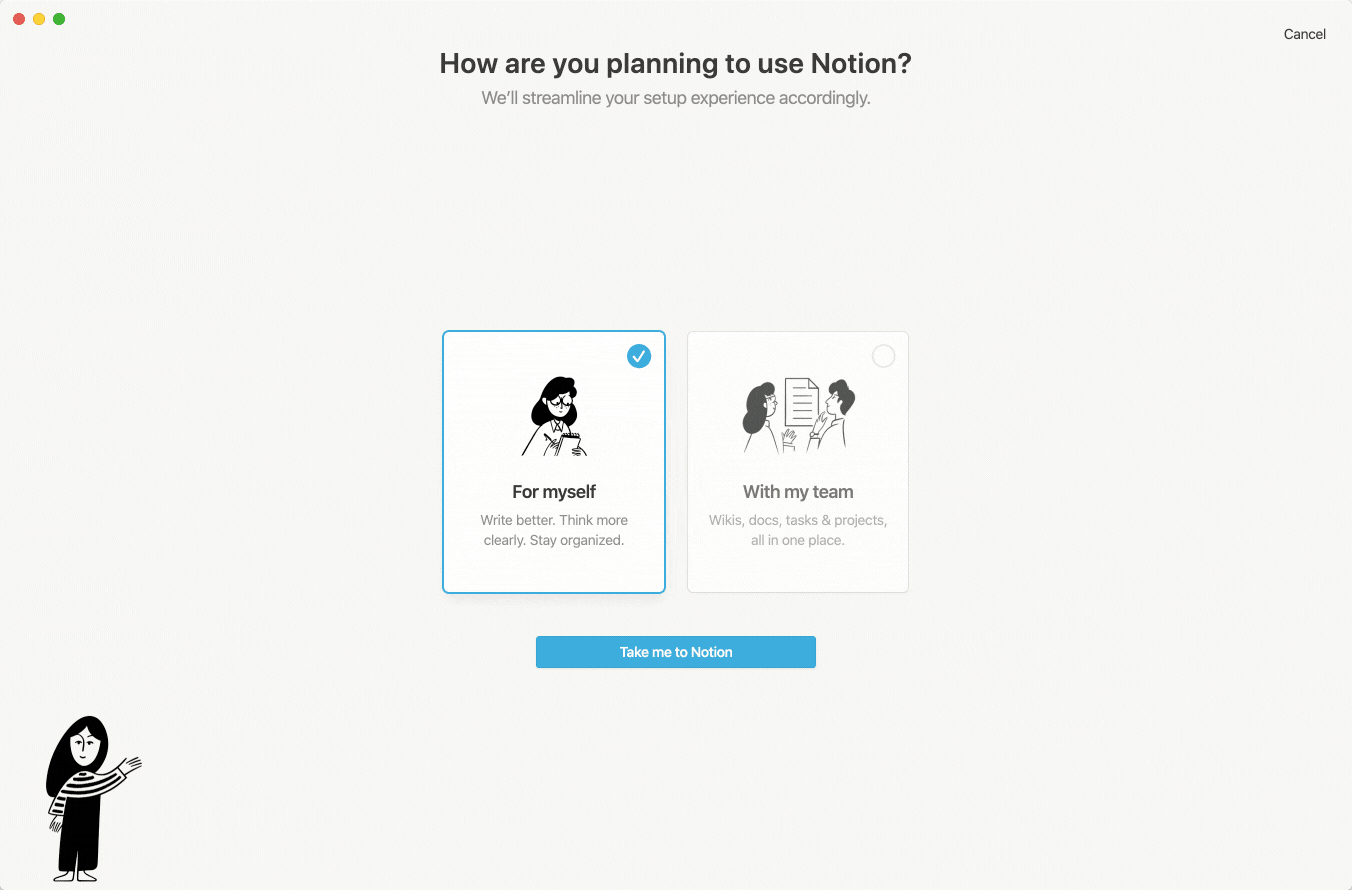Click the woman writing illustration in For myself
The height and width of the screenshot is (890, 1352).
tap(555, 416)
